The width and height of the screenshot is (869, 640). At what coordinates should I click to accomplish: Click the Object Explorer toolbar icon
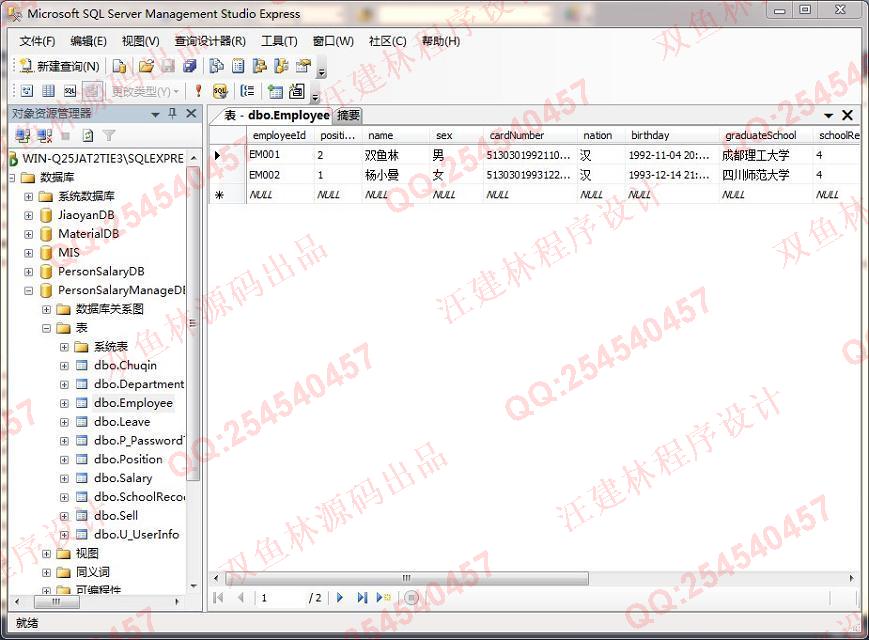(259, 66)
